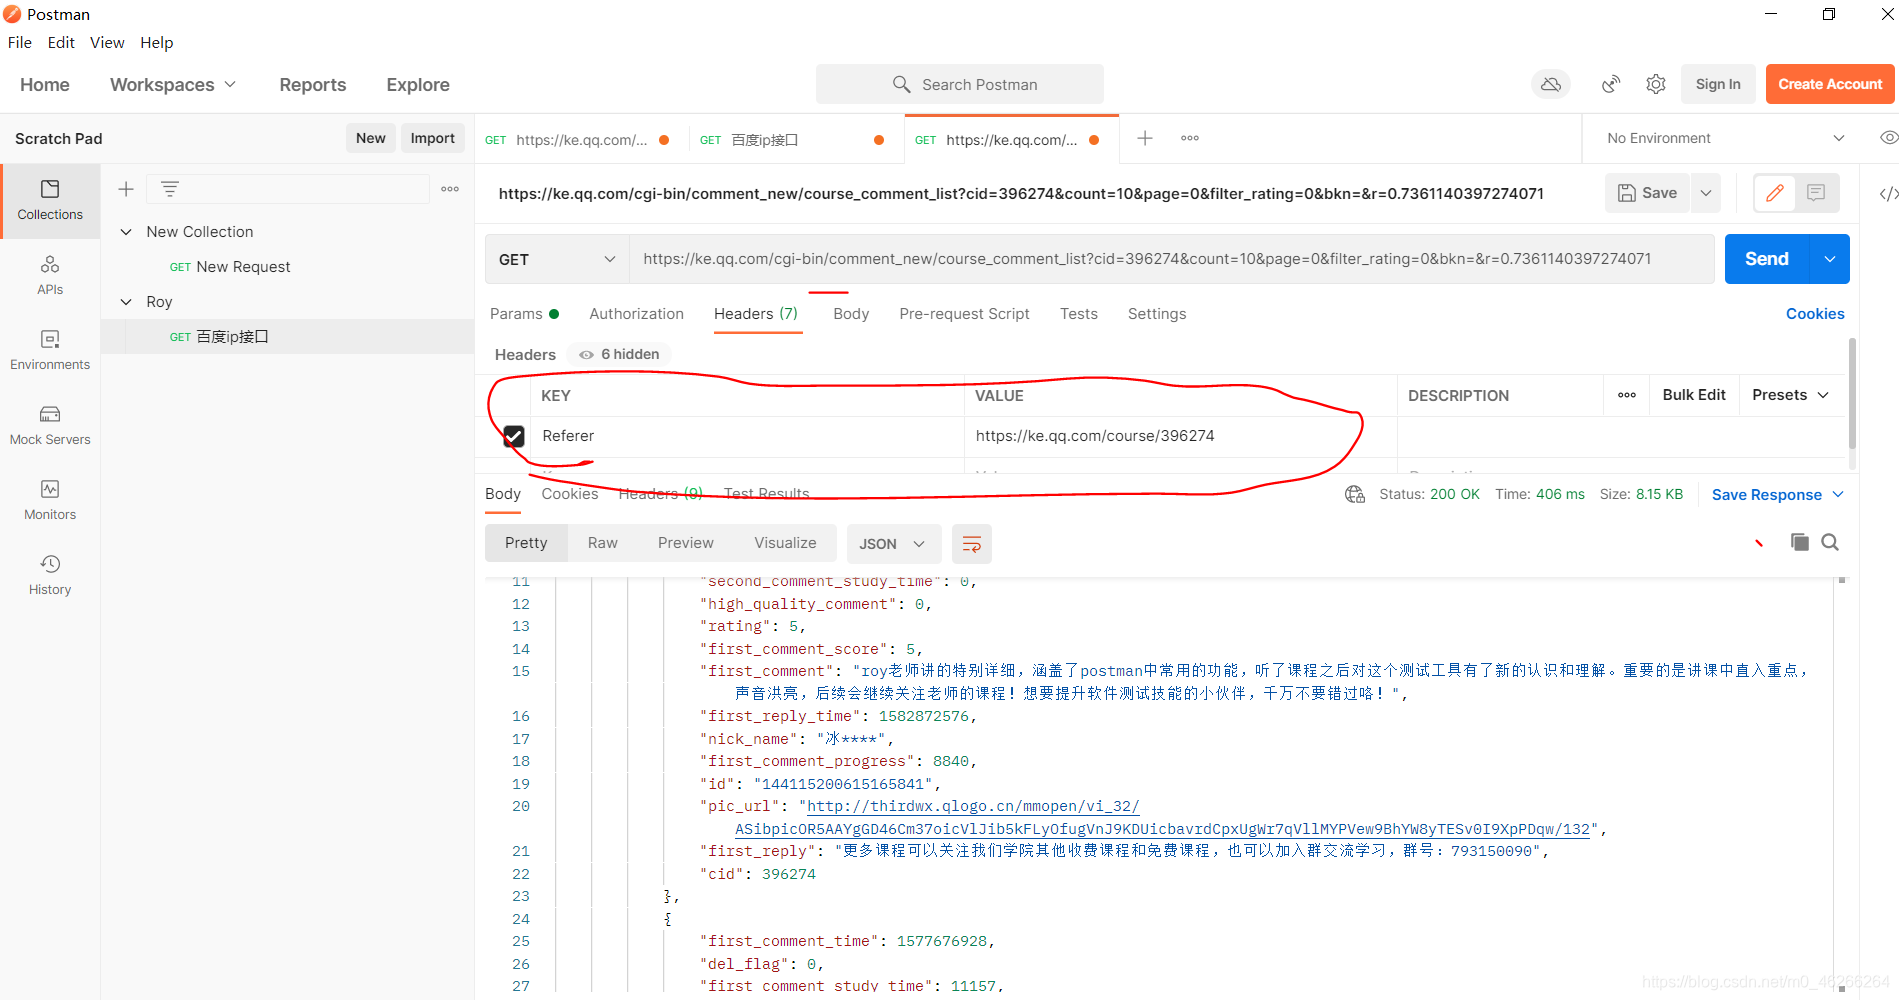The width and height of the screenshot is (1899, 1000).
Task: Switch to the Settings tab
Action: 1157,314
